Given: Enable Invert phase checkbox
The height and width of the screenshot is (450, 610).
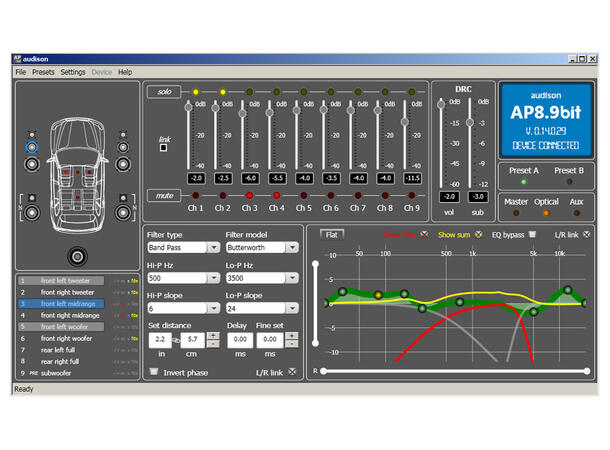Looking at the screenshot, I should point(154,372).
